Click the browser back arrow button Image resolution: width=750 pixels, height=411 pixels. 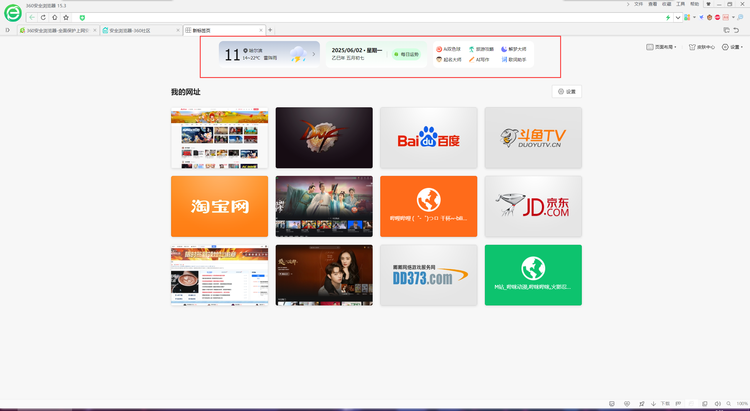pos(31,17)
